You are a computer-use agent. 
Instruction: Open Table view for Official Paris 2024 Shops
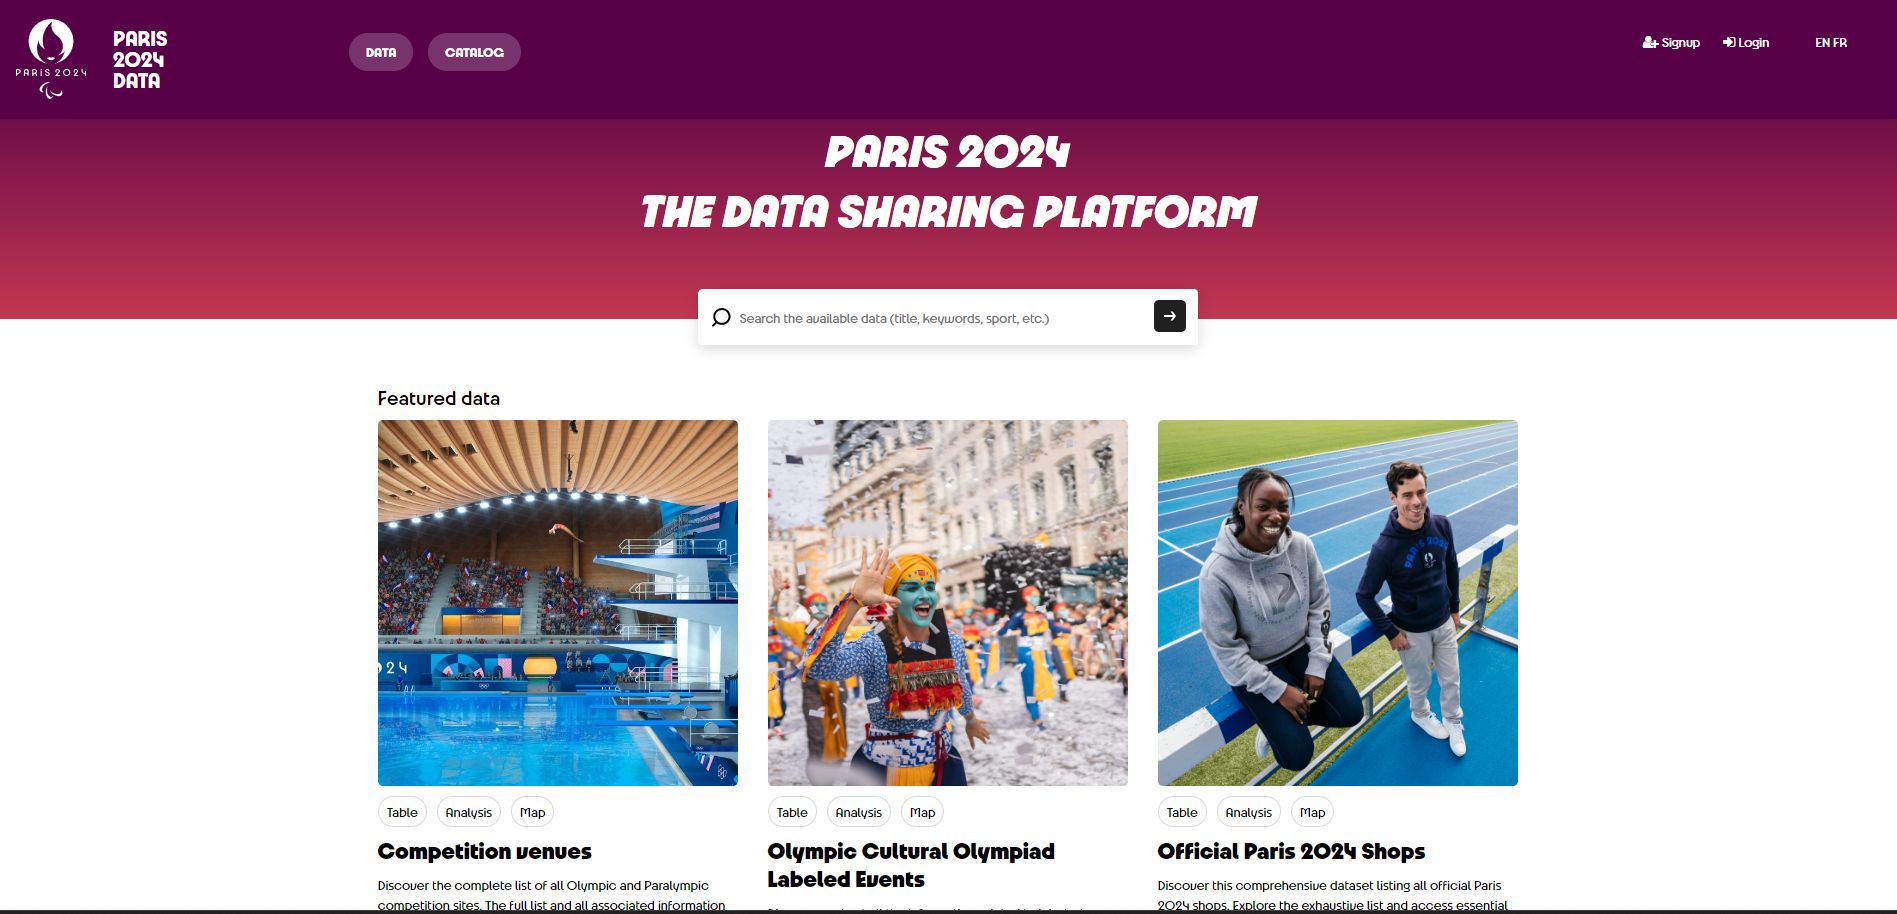pyautogui.click(x=1182, y=812)
